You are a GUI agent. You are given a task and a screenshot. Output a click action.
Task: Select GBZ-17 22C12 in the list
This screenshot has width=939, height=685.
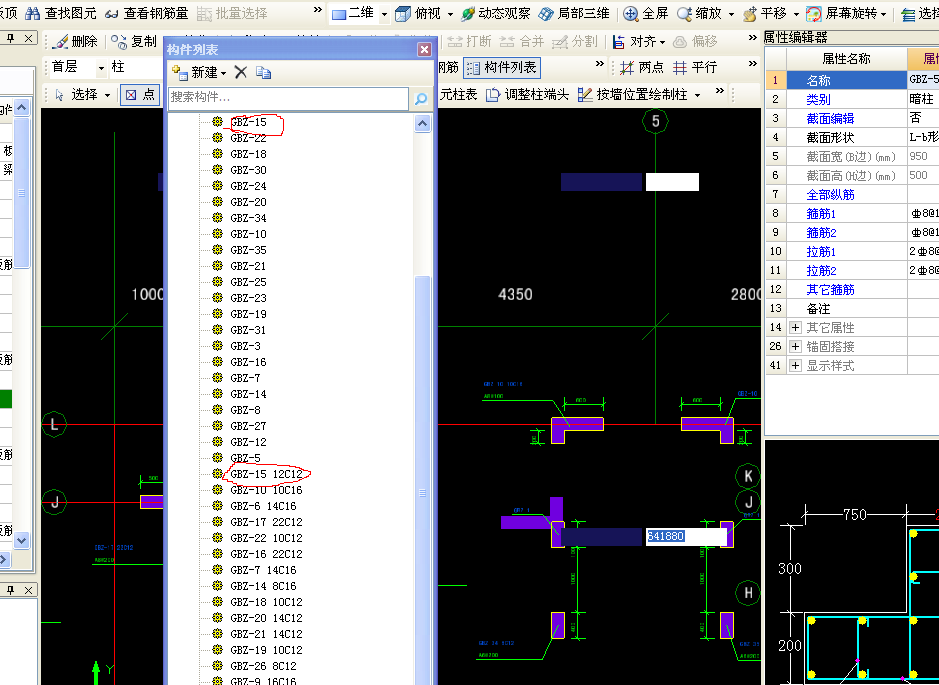coord(266,522)
